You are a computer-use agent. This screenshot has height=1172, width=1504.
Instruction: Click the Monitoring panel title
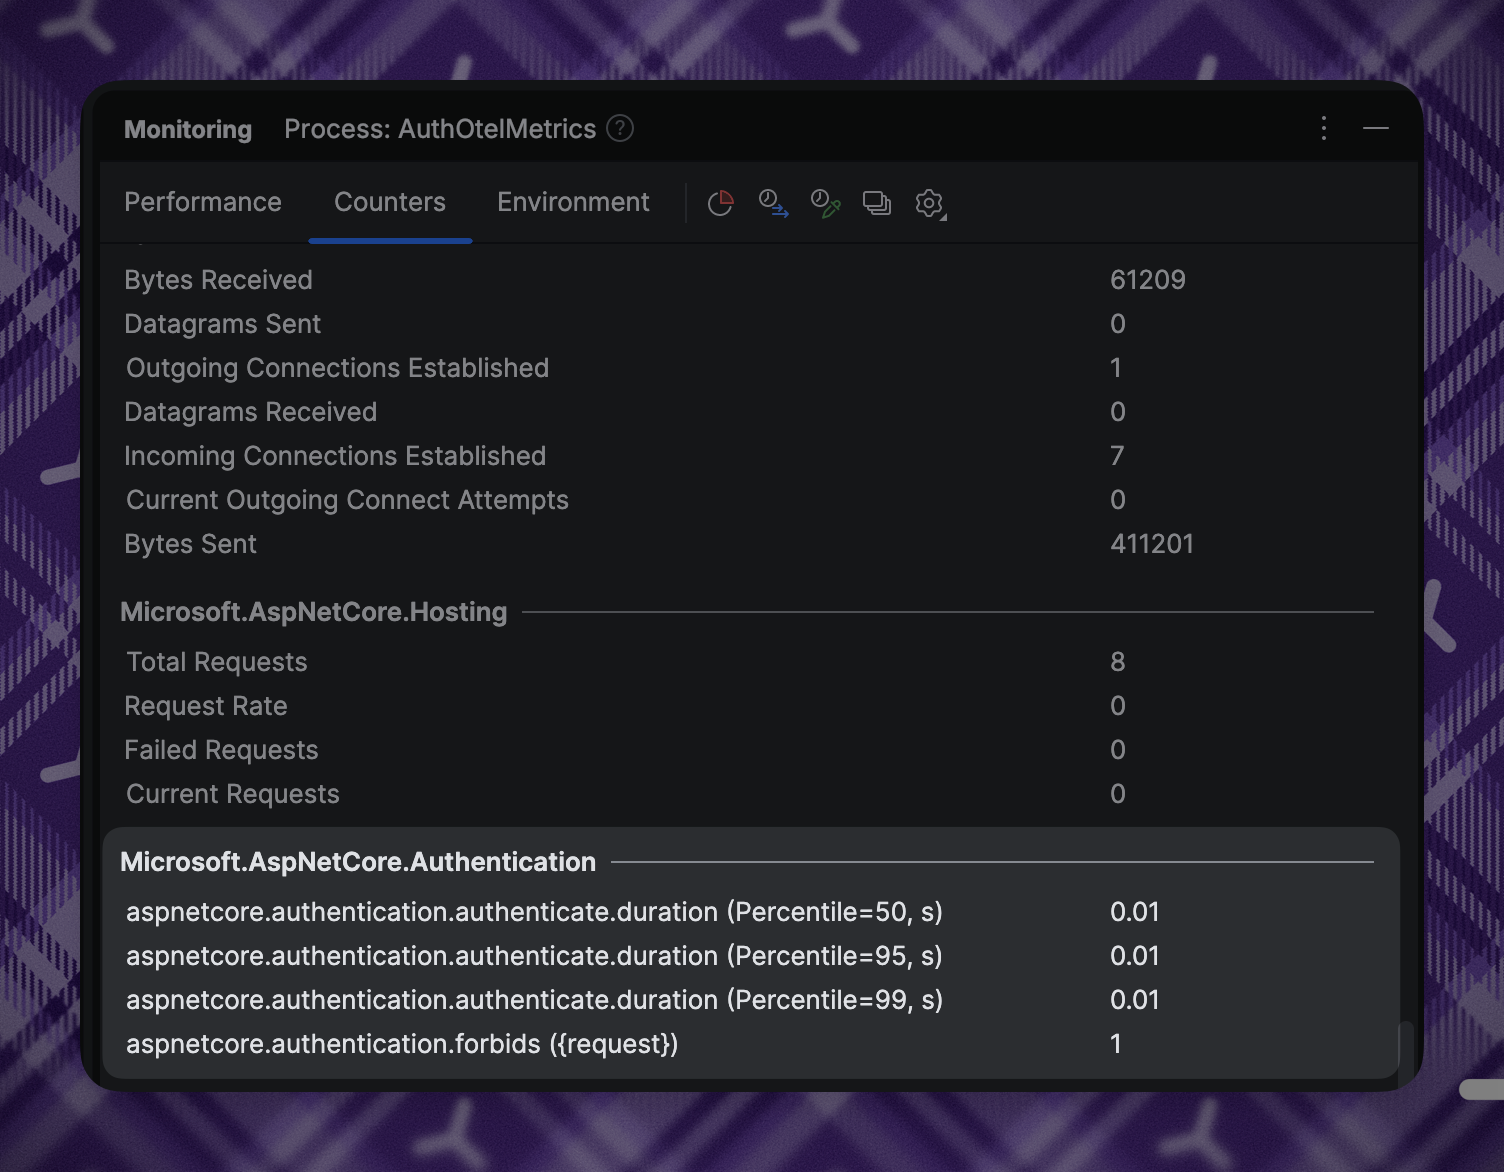[x=188, y=129]
